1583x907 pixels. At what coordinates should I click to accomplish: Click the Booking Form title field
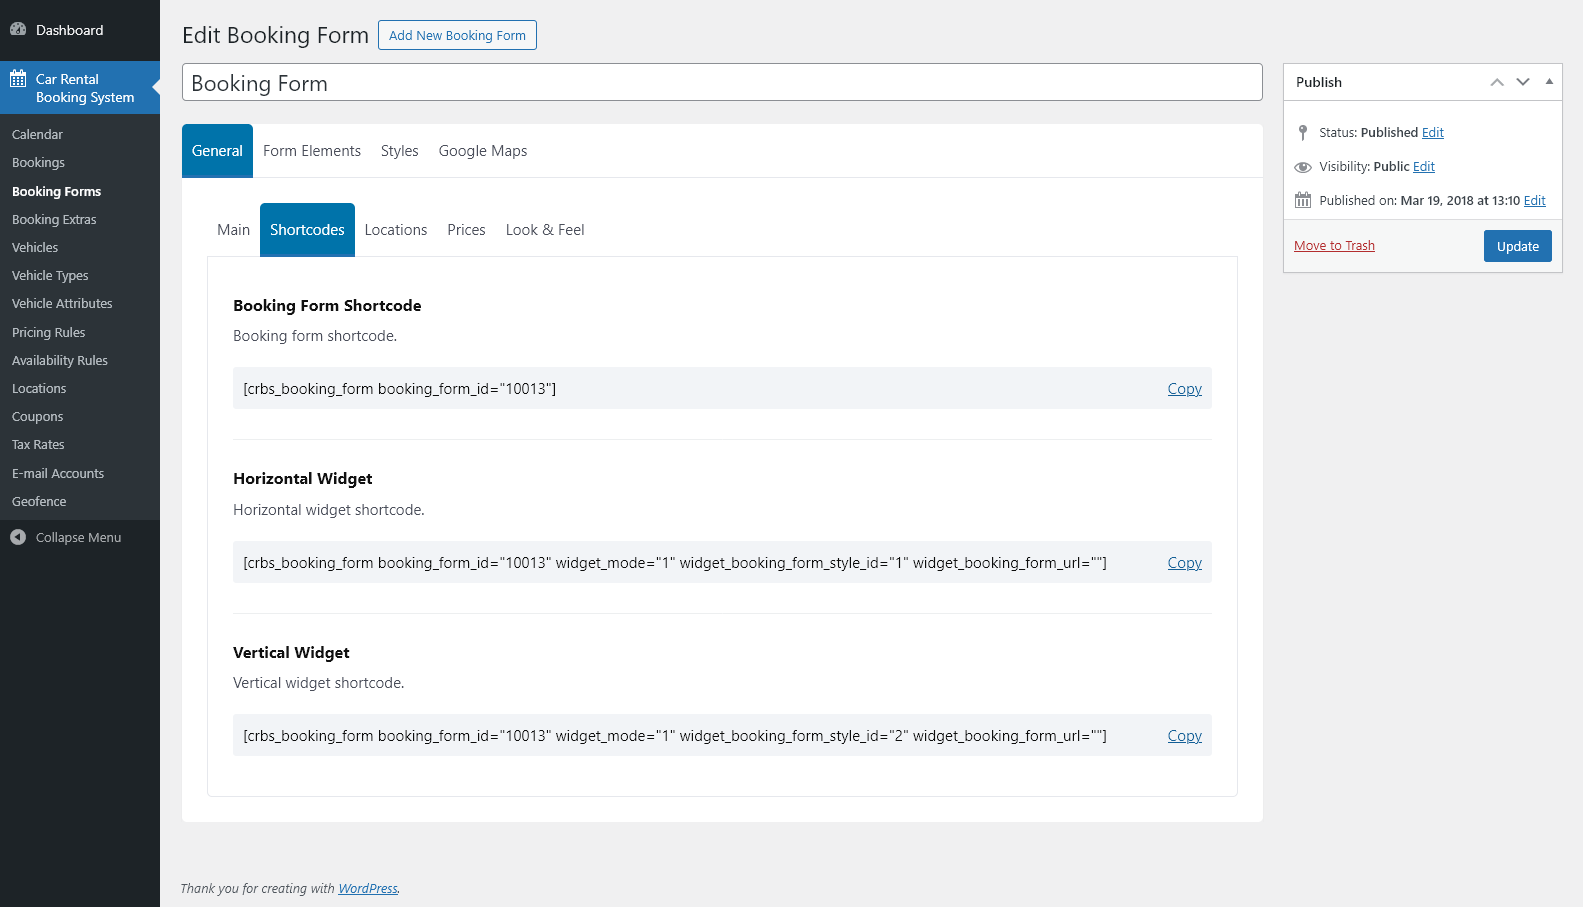pyautogui.click(x=721, y=83)
